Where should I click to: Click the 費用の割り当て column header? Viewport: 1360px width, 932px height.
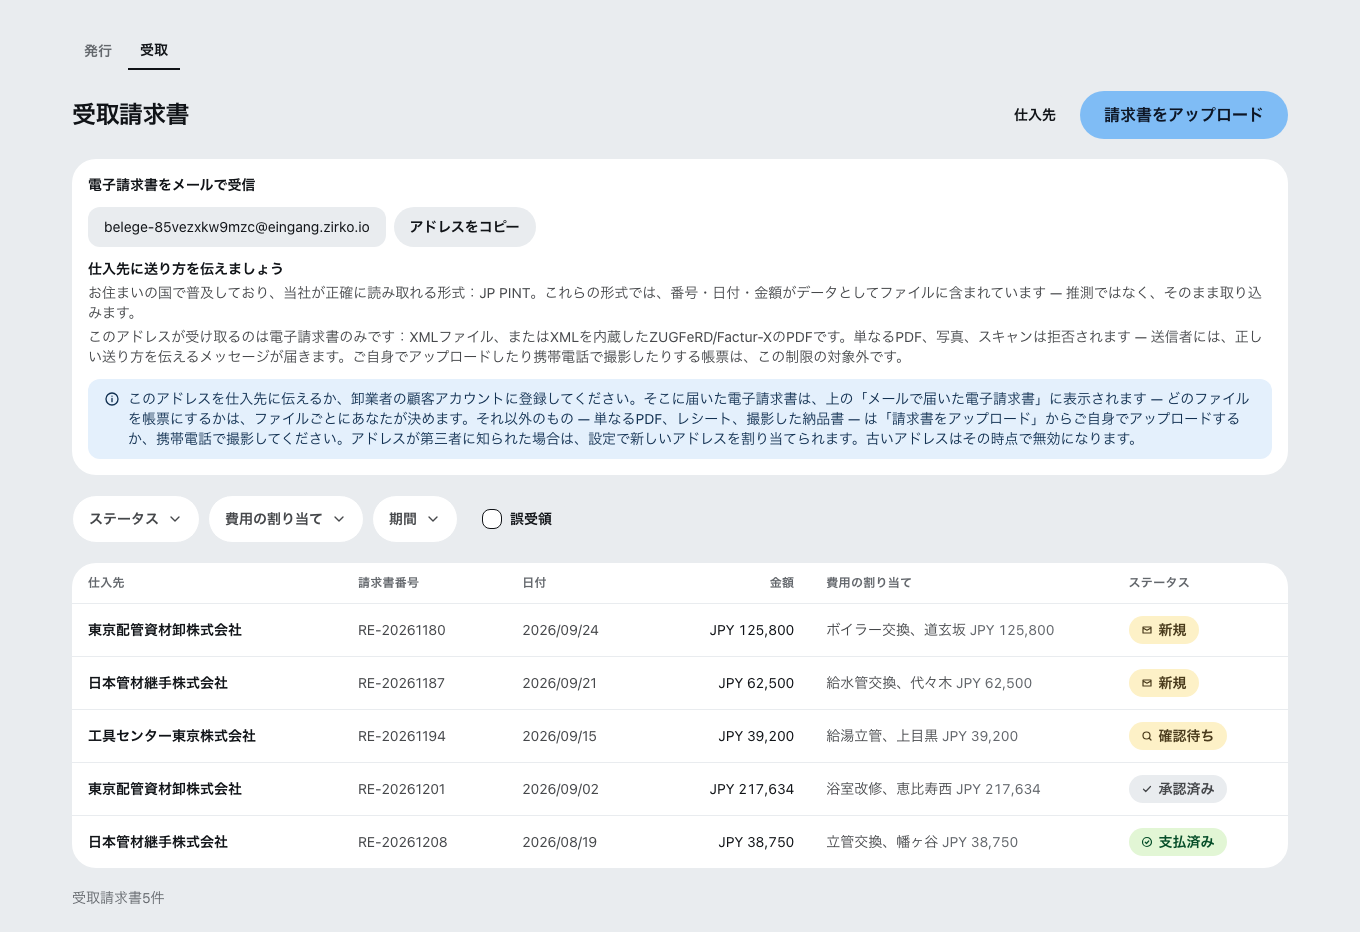(x=869, y=583)
